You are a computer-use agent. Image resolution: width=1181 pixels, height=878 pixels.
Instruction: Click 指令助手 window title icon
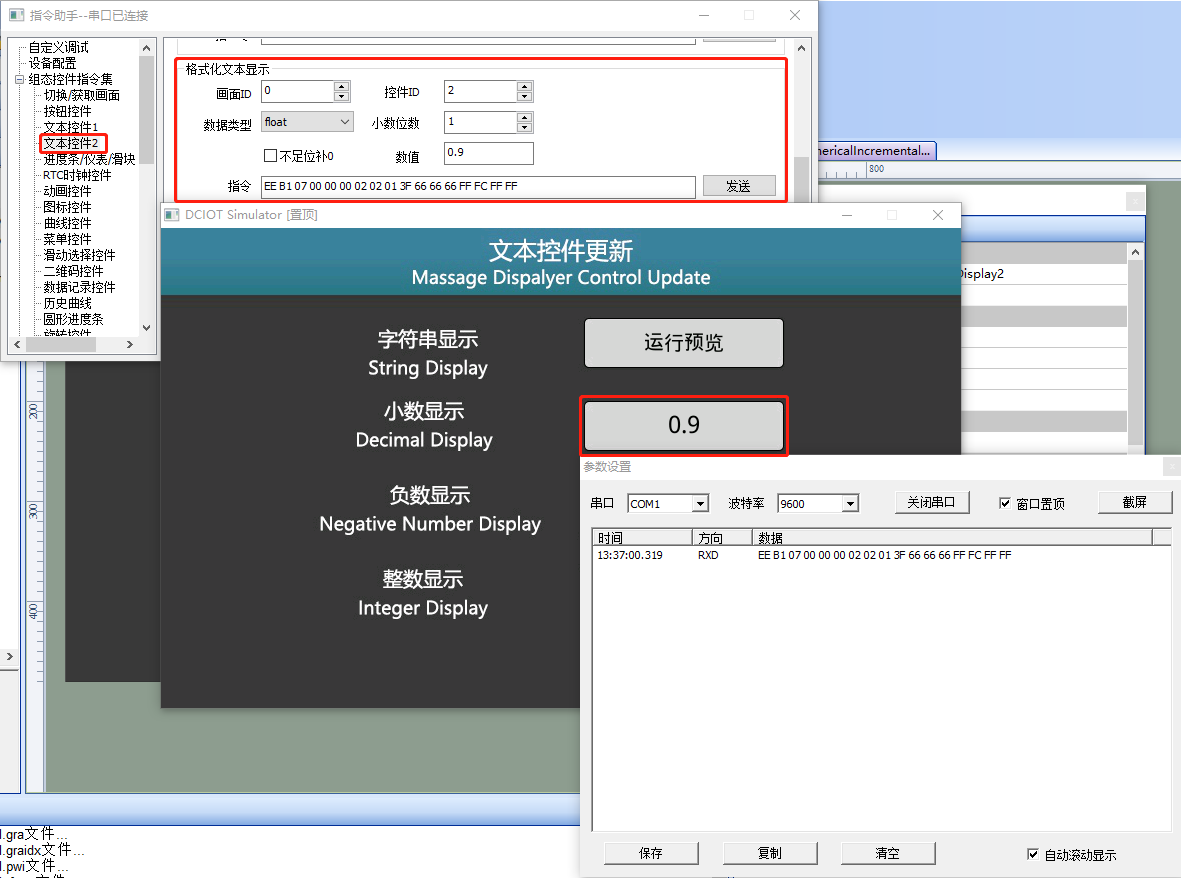point(16,15)
